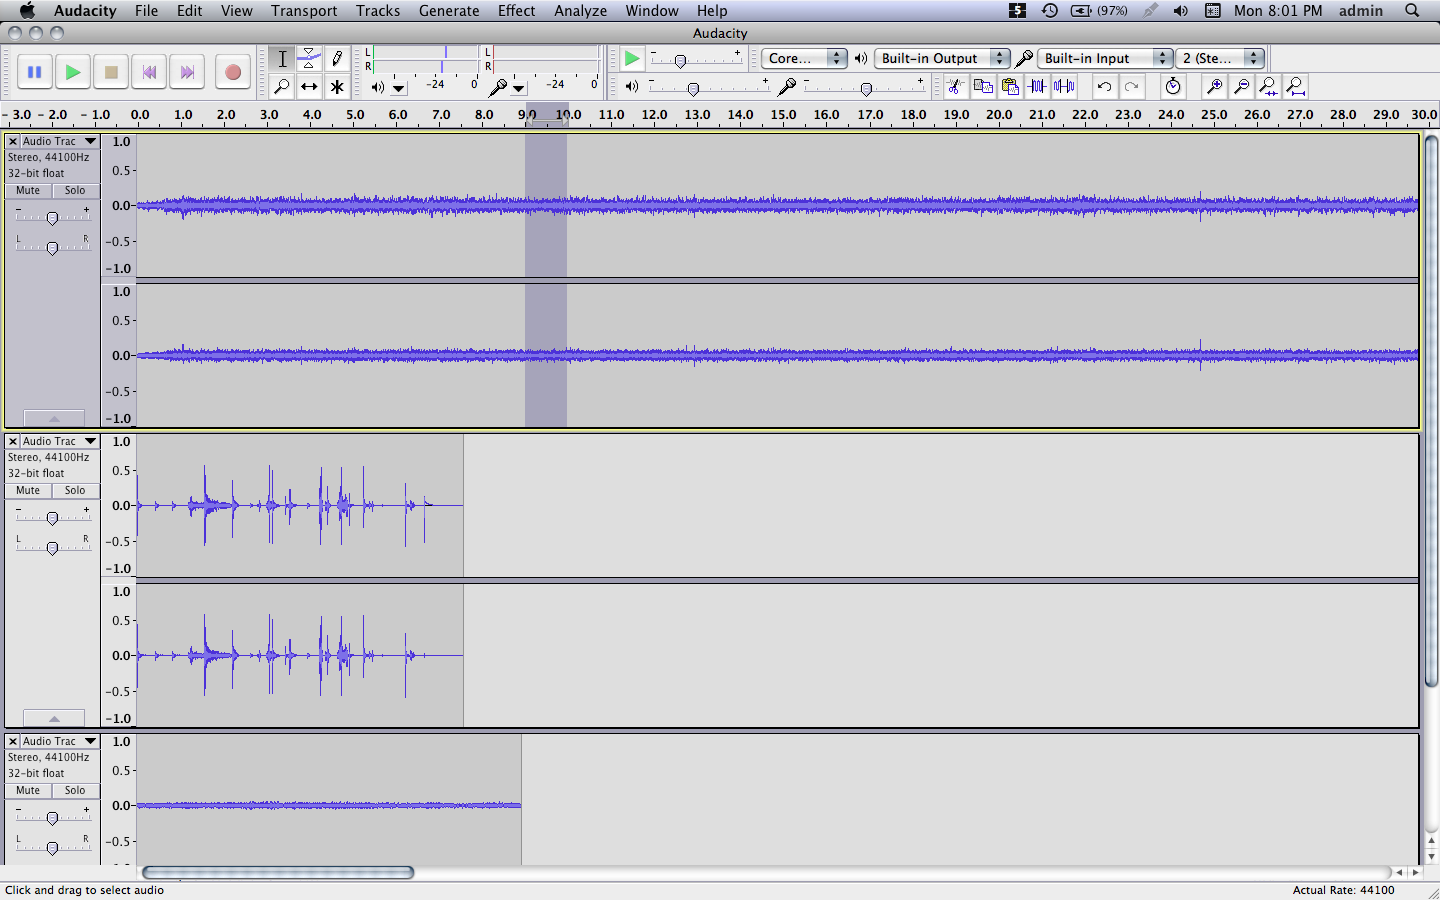Close the third audio track
Image resolution: width=1440 pixels, height=900 pixels.
(13, 741)
